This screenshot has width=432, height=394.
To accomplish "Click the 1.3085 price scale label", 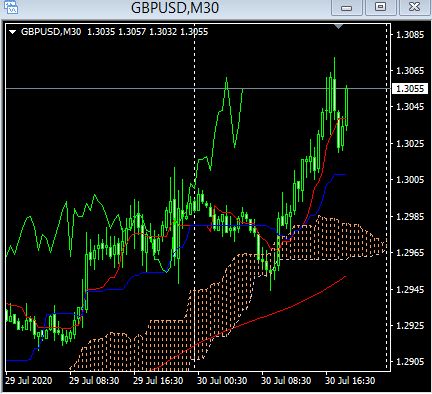I will click(x=410, y=34).
